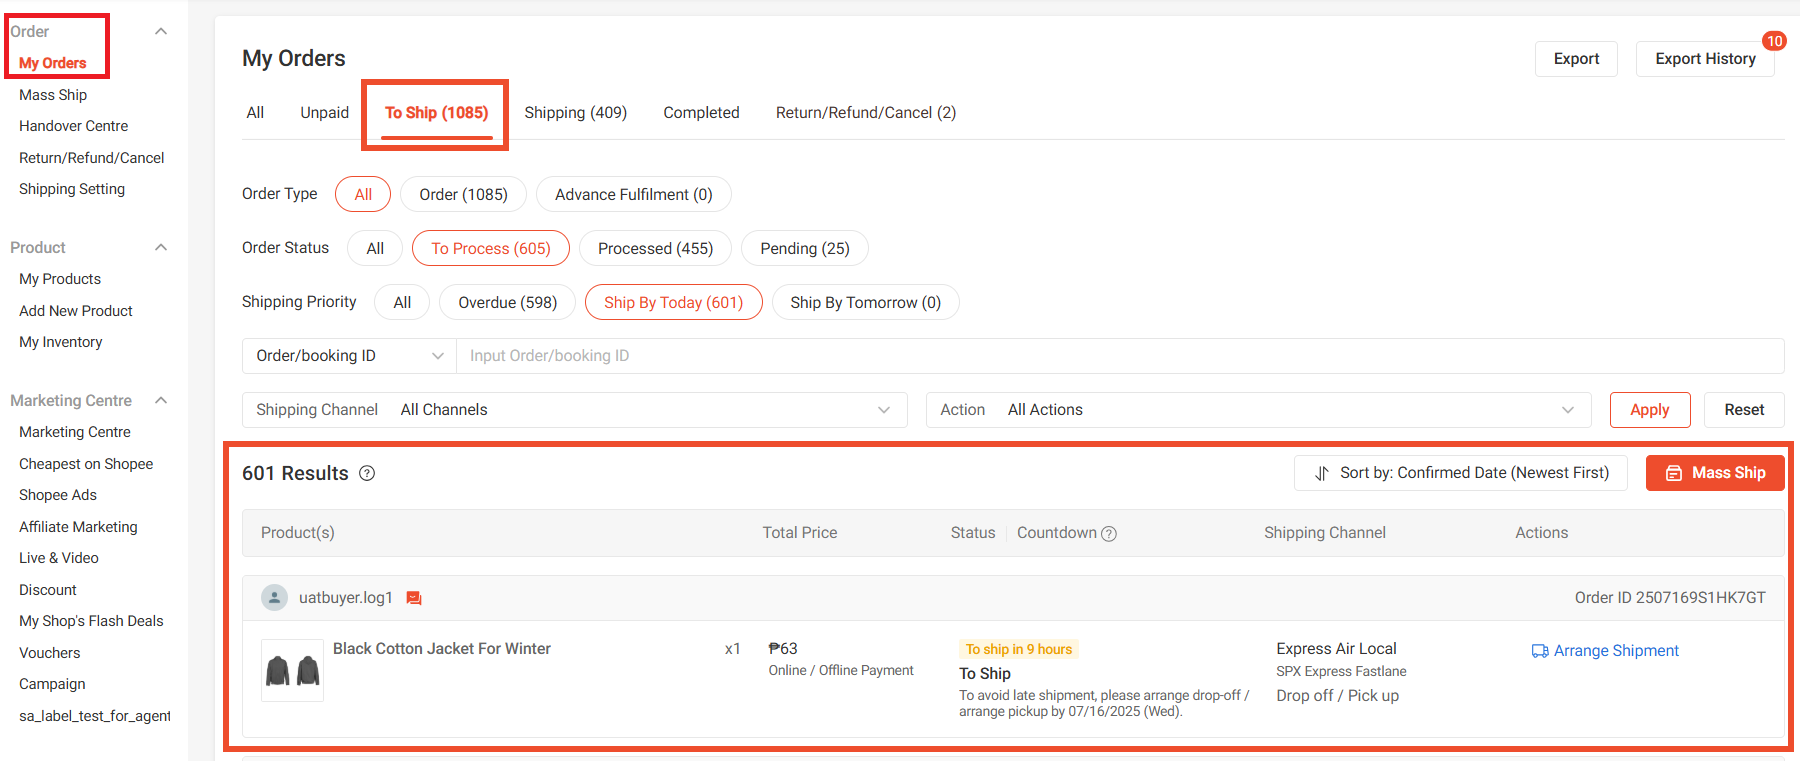1800x761 pixels.
Task: Collapse the Marketing Centre sidebar section
Action: 161,401
